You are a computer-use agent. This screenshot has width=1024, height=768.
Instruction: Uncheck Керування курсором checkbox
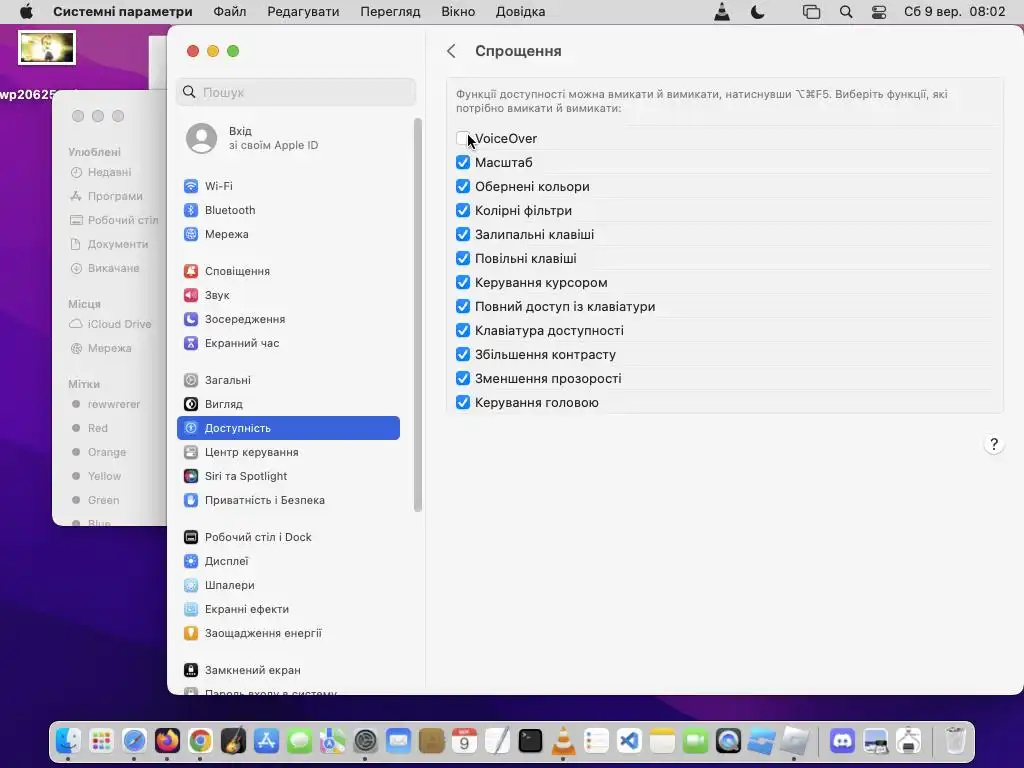coord(462,282)
